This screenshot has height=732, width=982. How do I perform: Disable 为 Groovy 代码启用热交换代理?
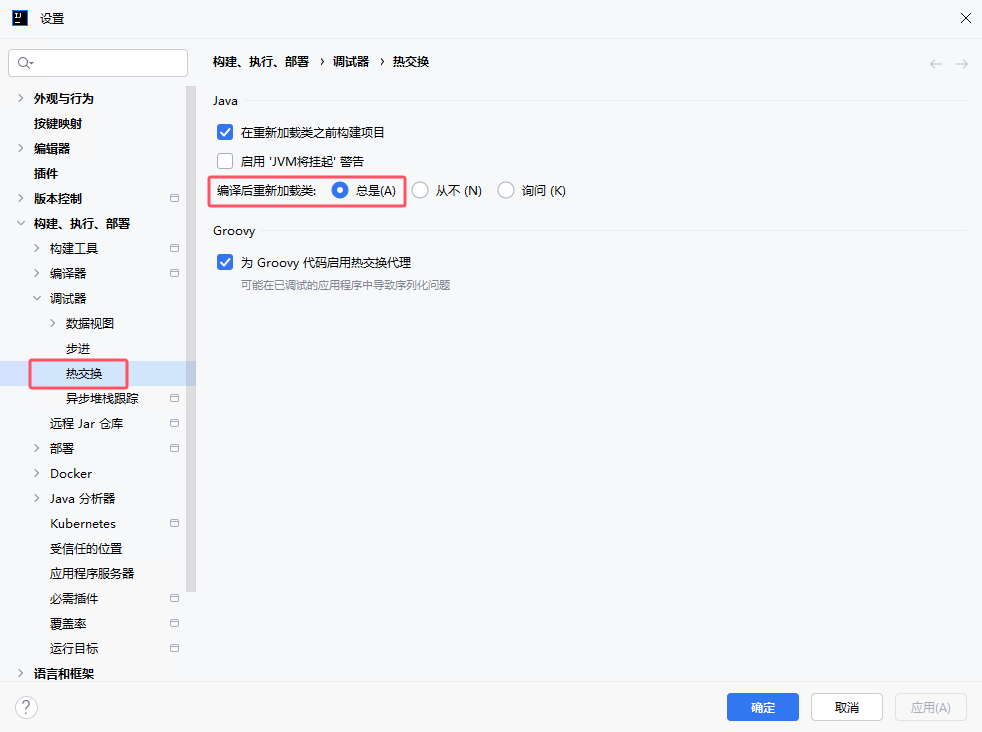click(224, 261)
